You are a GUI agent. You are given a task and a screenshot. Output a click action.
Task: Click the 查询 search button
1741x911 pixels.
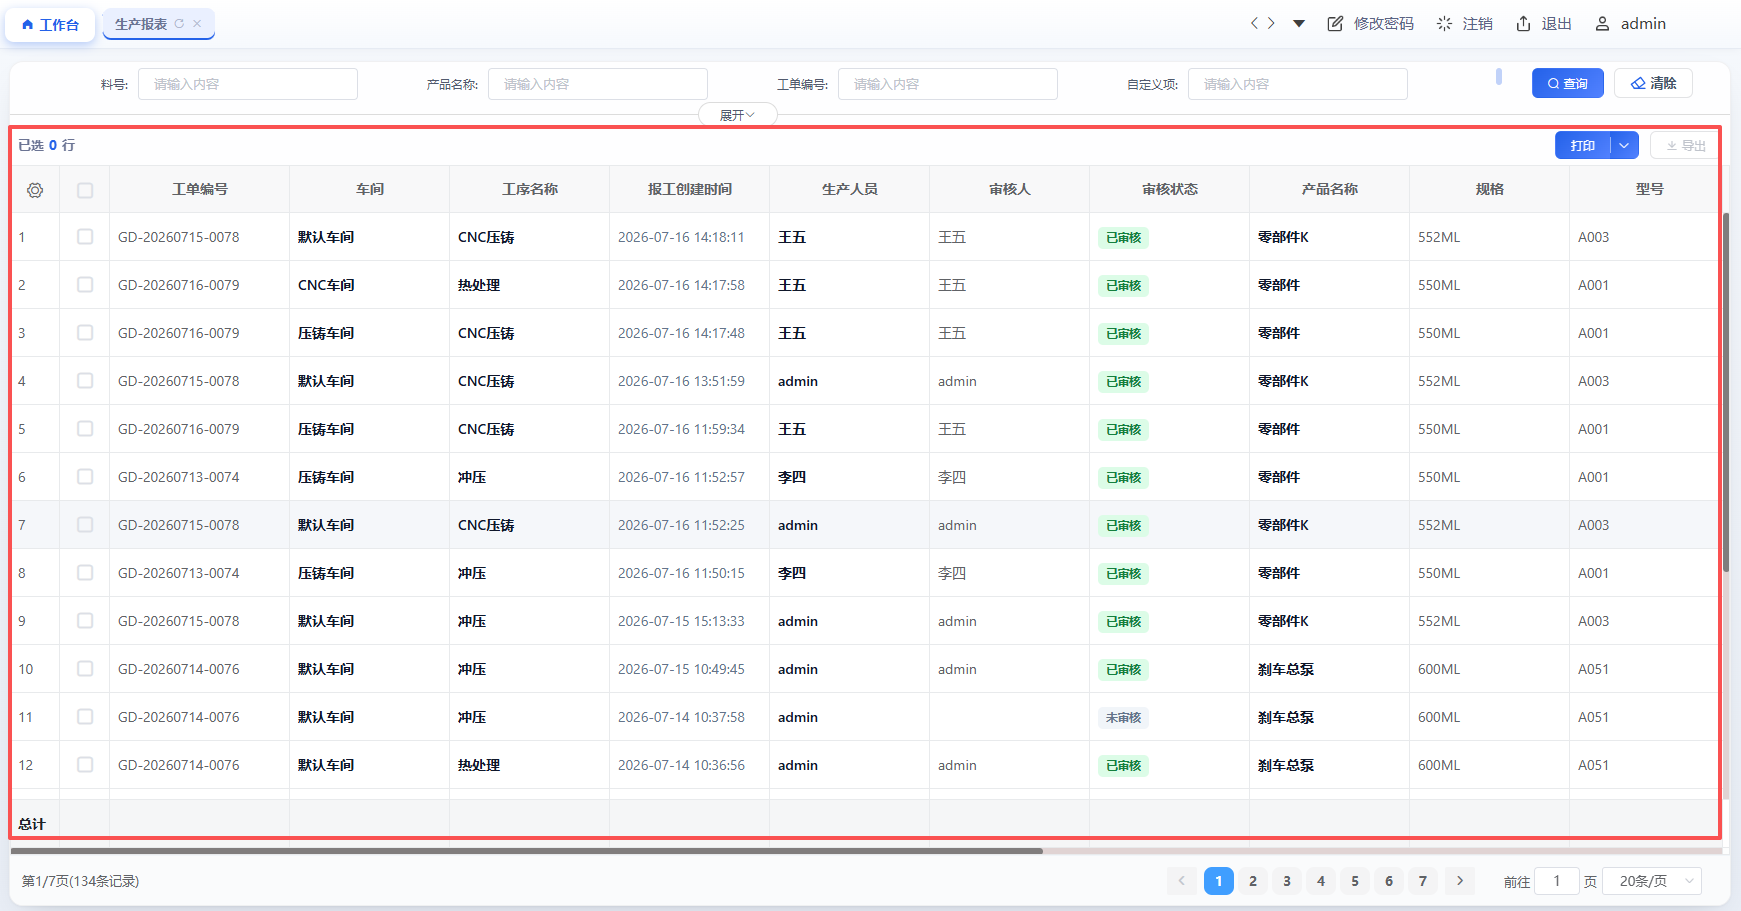[x=1568, y=83]
